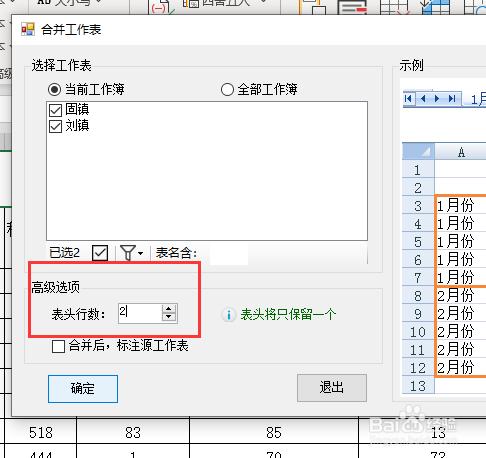This screenshot has width=486, height=458.
Task: Go to last sheet in example navigator
Action: [x=452, y=99]
